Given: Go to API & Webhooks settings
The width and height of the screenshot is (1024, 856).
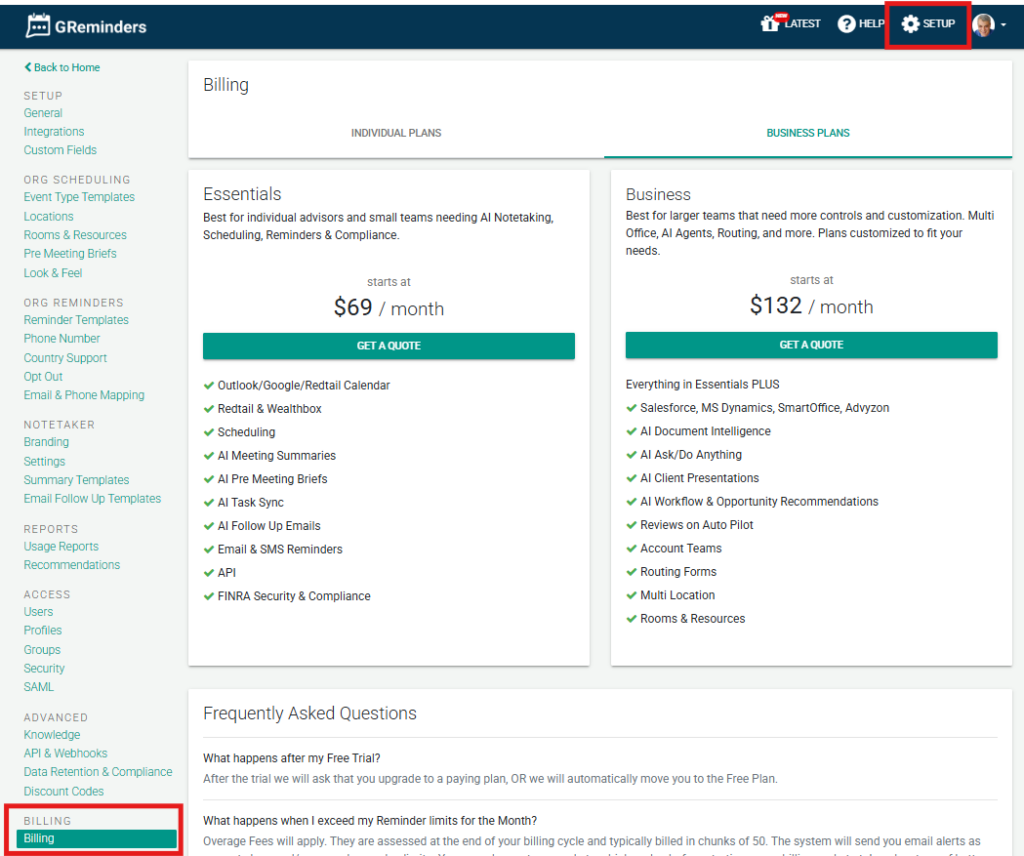Looking at the screenshot, I should pyautogui.click(x=65, y=754).
